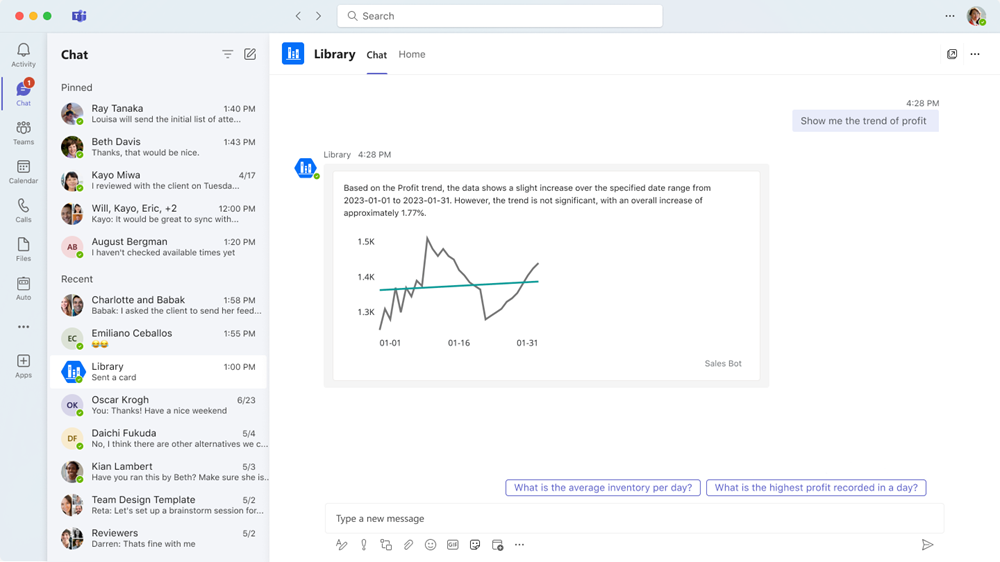The image size is (1000, 562).
Task: Select the Chat tab in the Library header
Action: 376,55
